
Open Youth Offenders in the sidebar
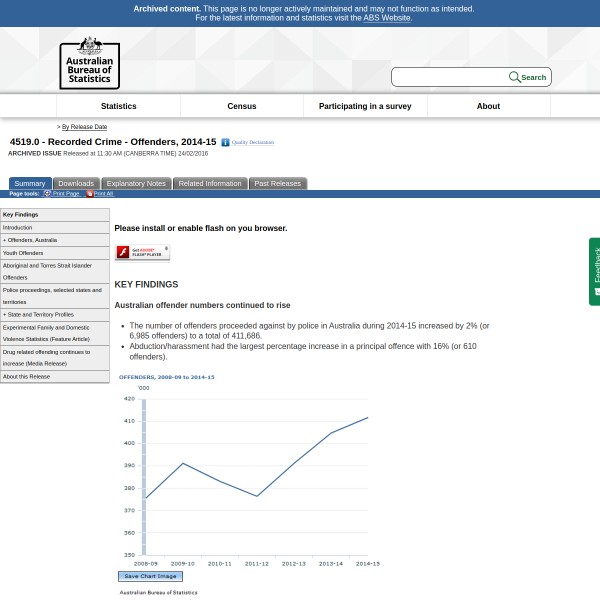23,253
